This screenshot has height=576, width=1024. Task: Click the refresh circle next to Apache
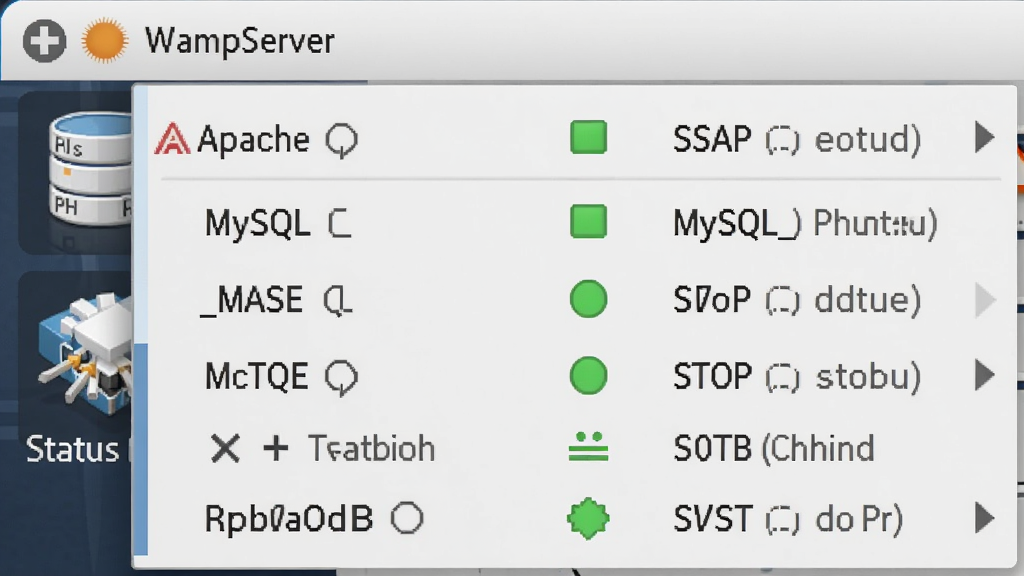point(342,140)
